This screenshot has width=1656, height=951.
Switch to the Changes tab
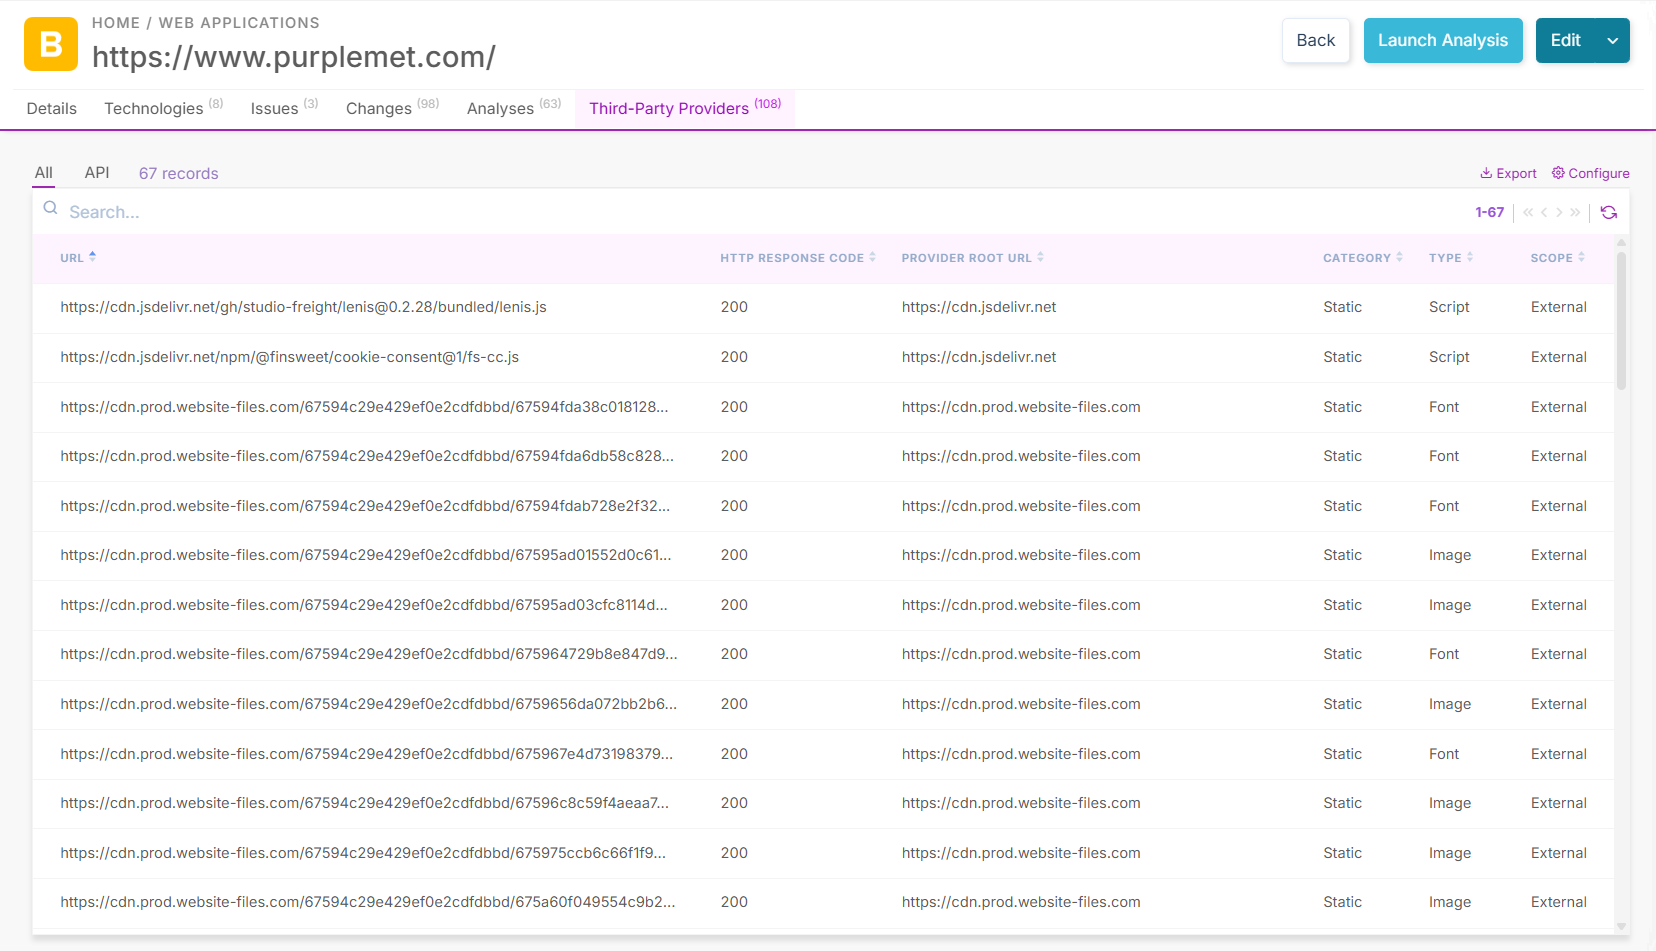click(x=393, y=108)
